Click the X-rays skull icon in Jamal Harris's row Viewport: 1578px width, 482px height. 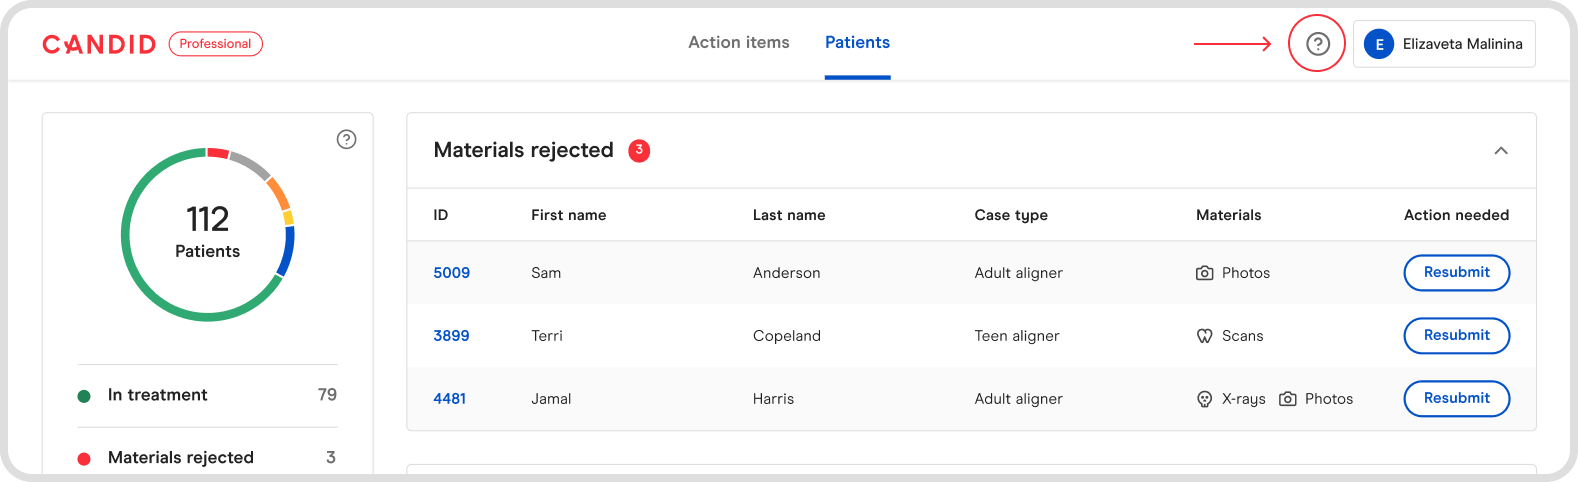pos(1205,399)
